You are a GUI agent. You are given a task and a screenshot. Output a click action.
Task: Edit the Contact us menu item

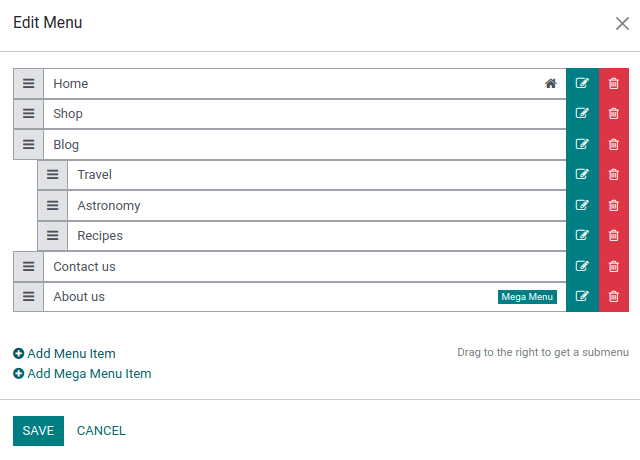582,267
